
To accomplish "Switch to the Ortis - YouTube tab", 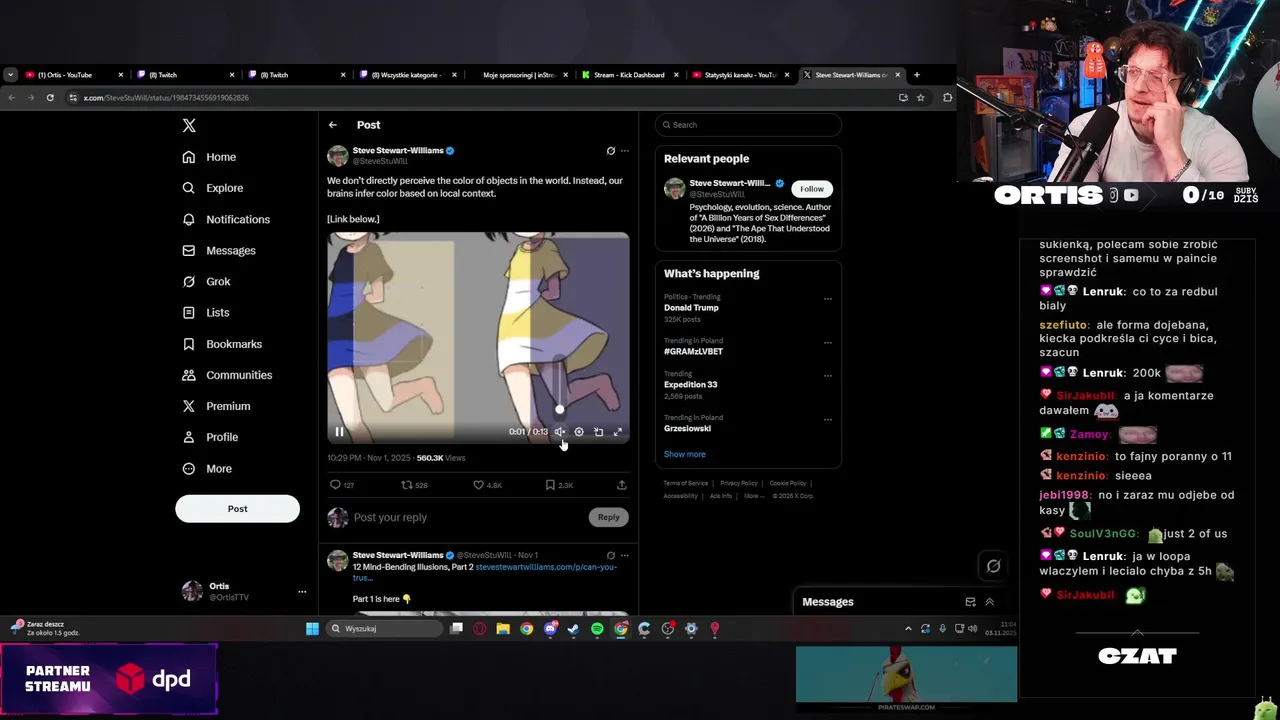I will click(73, 75).
